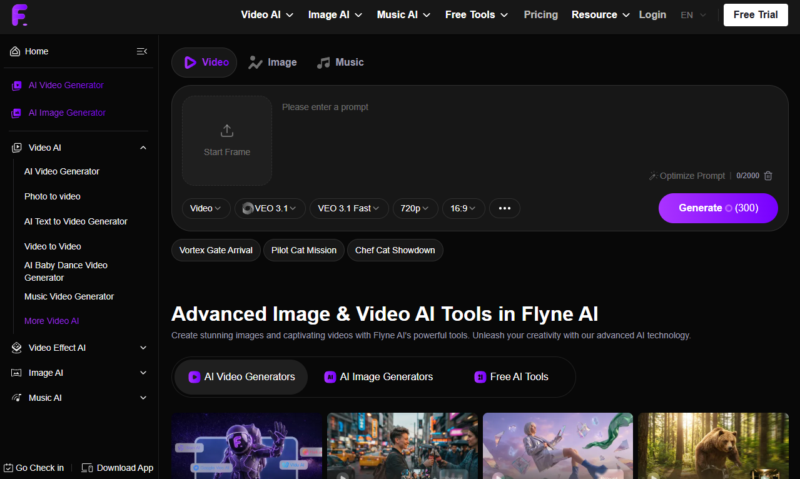Open the Video type dropdown
Screen dimensions: 800x479
tap(206, 208)
